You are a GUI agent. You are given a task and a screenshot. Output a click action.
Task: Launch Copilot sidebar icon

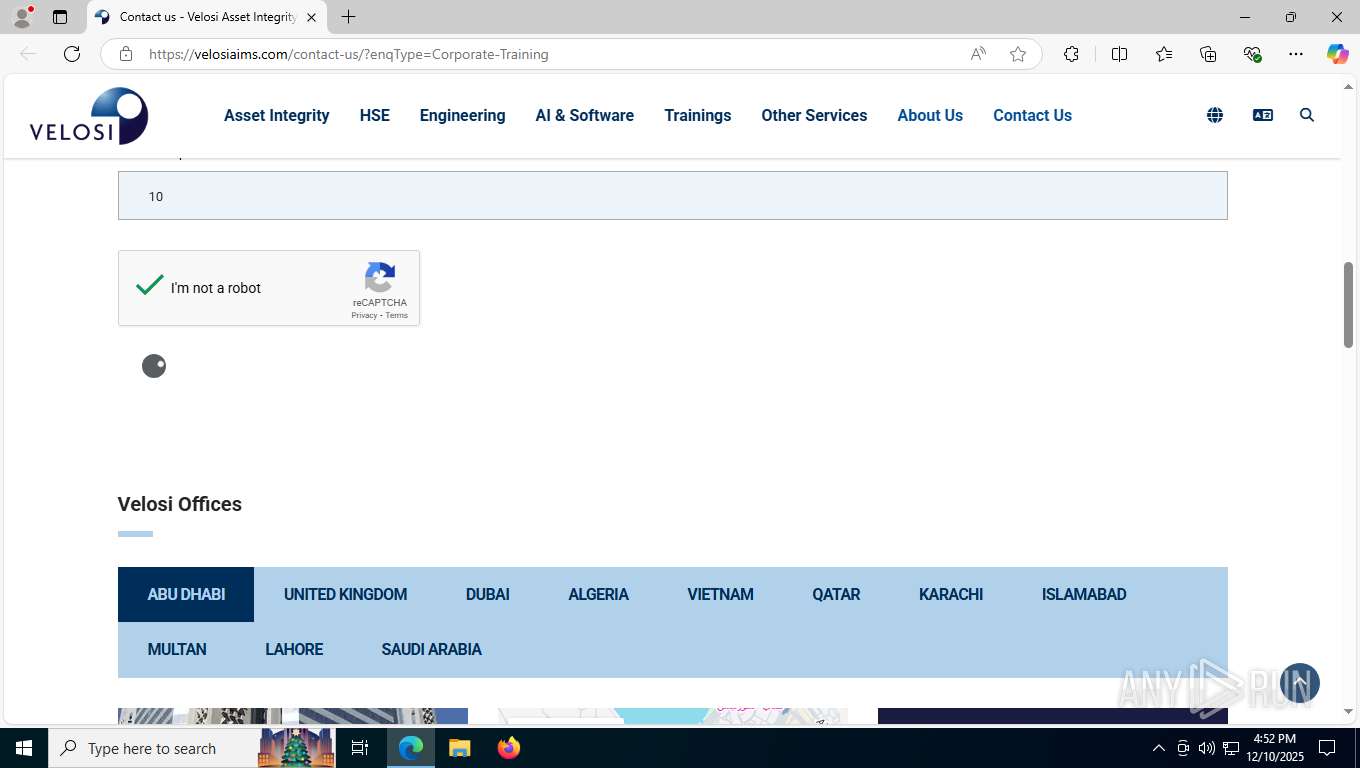[1338, 54]
